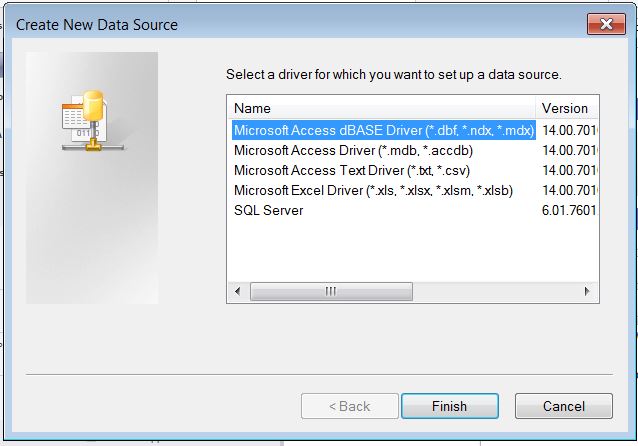Select Microsoft Access Driver (*.mdb, *.accdb)
638x446 pixels.
click(353, 150)
